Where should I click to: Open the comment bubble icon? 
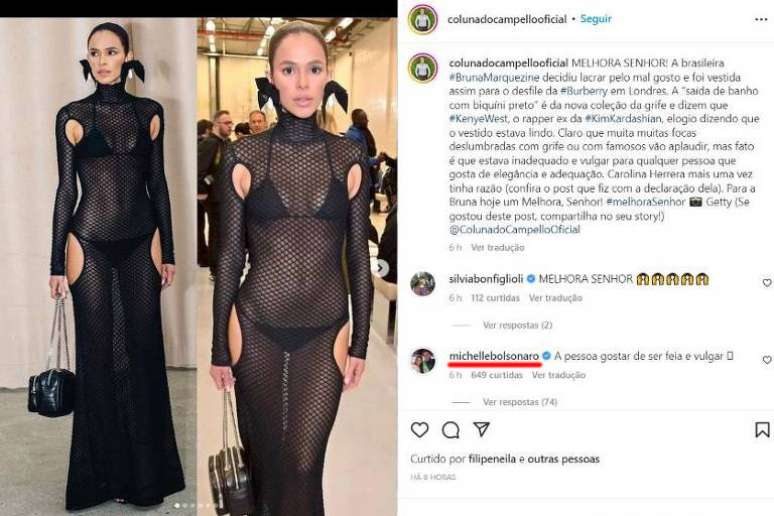point(451,430)
